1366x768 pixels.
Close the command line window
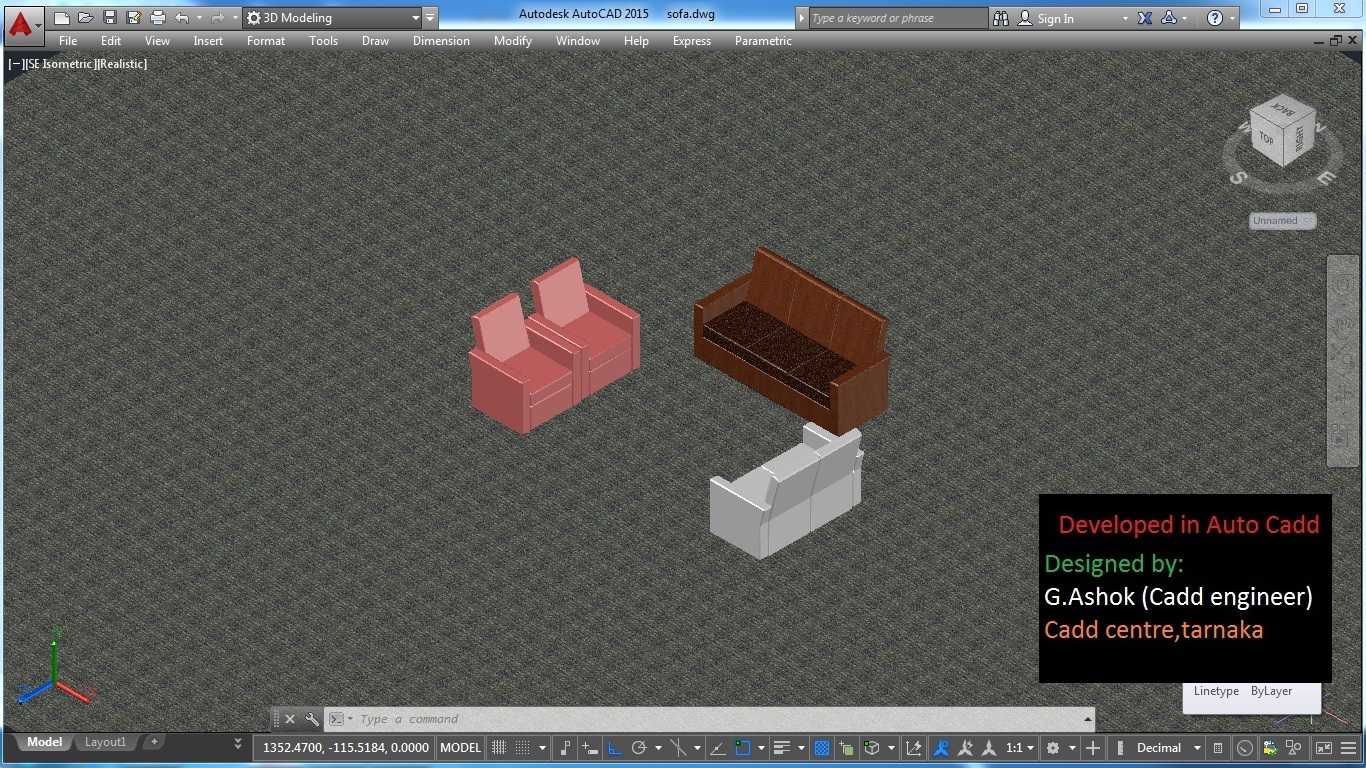290,719
